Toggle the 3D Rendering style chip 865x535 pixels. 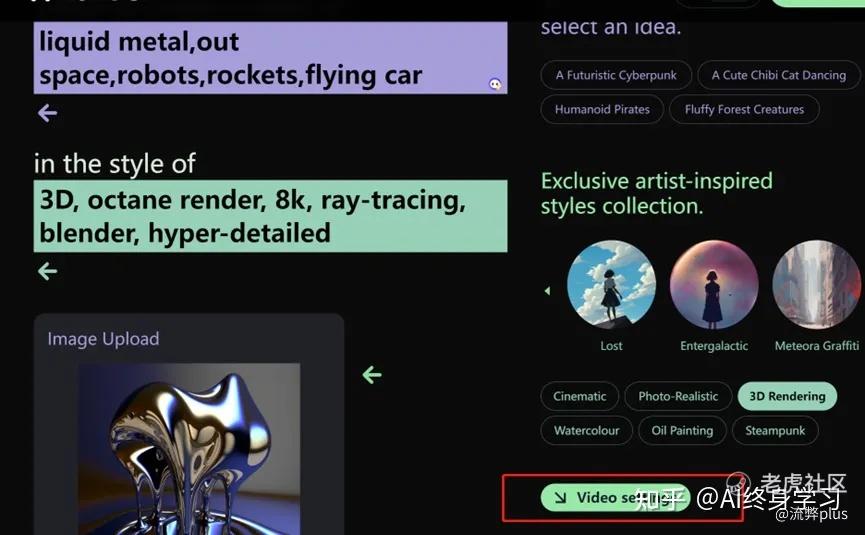(787, 396)
